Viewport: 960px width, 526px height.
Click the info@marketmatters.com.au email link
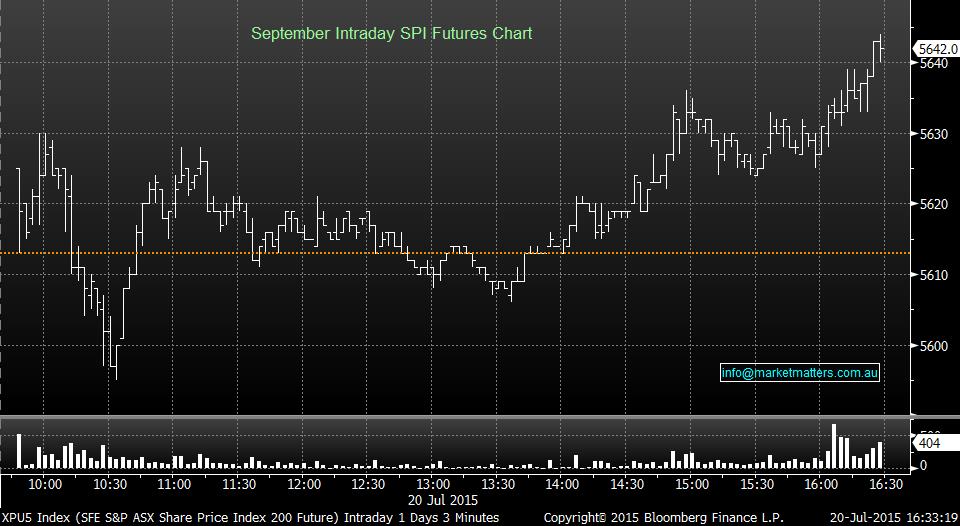799,373
